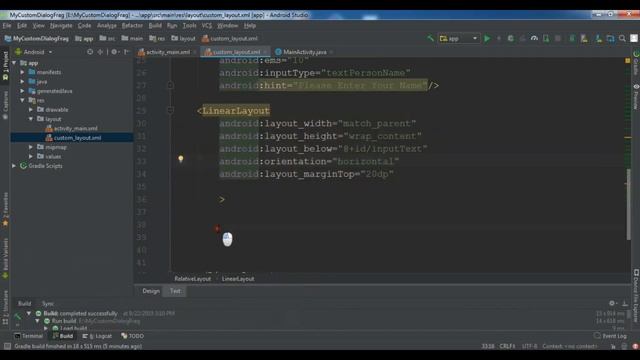Click the yellow warning marker above the editor scrollbar
The height and width of the screenshot is (360, 640).
[x=627, y=61]
